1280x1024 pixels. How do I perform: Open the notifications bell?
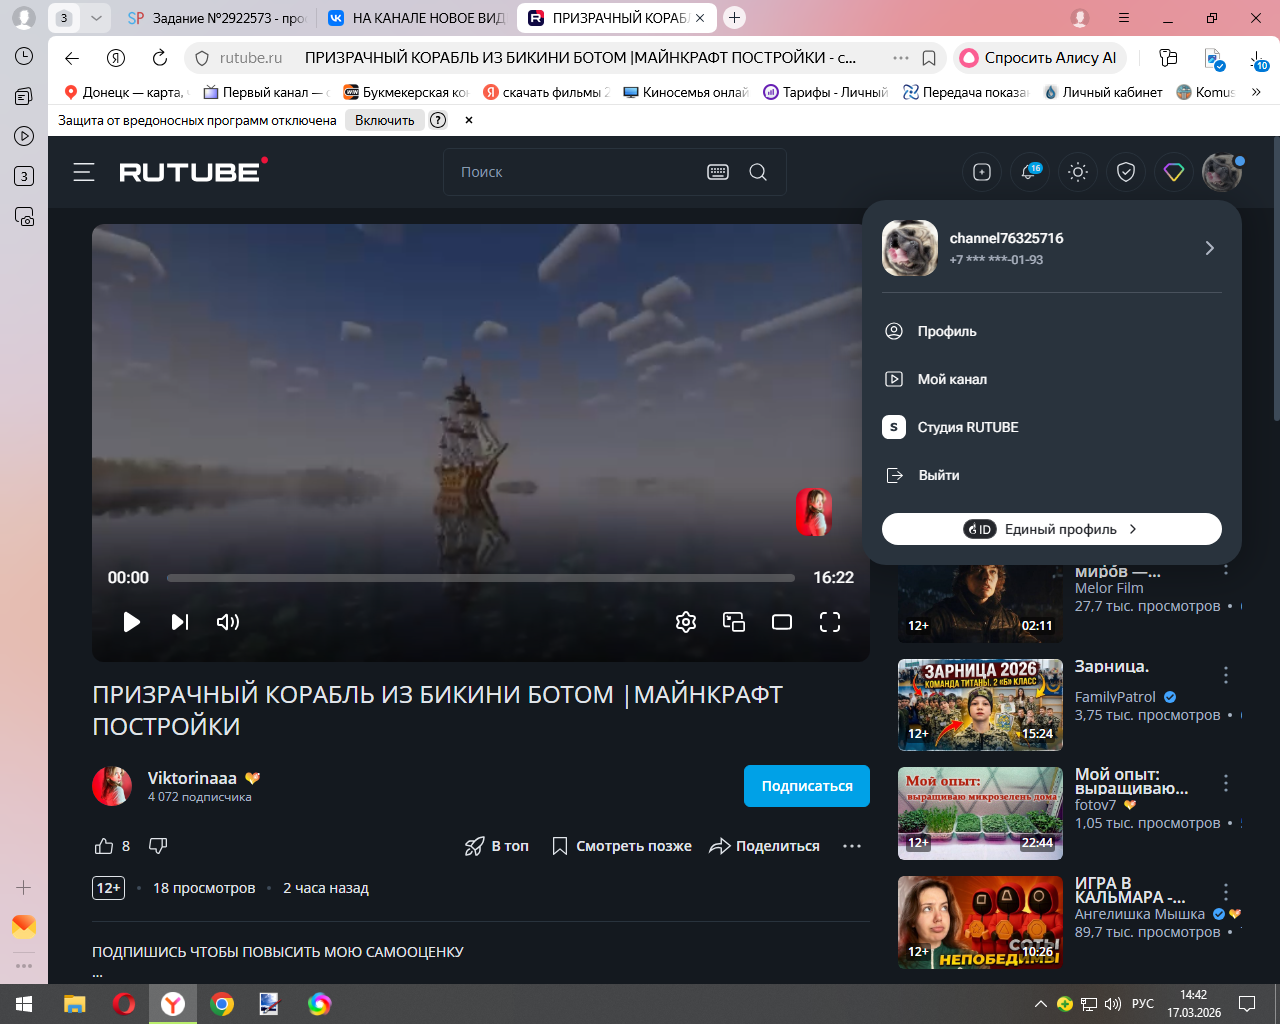(1028, 172)
